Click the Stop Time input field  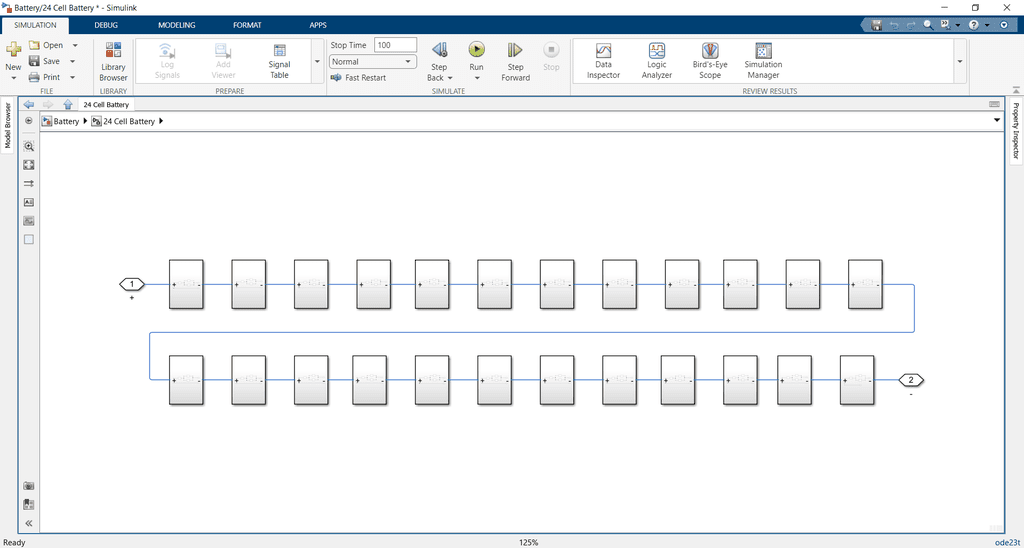pyautogui.click(x=395, y=45)
